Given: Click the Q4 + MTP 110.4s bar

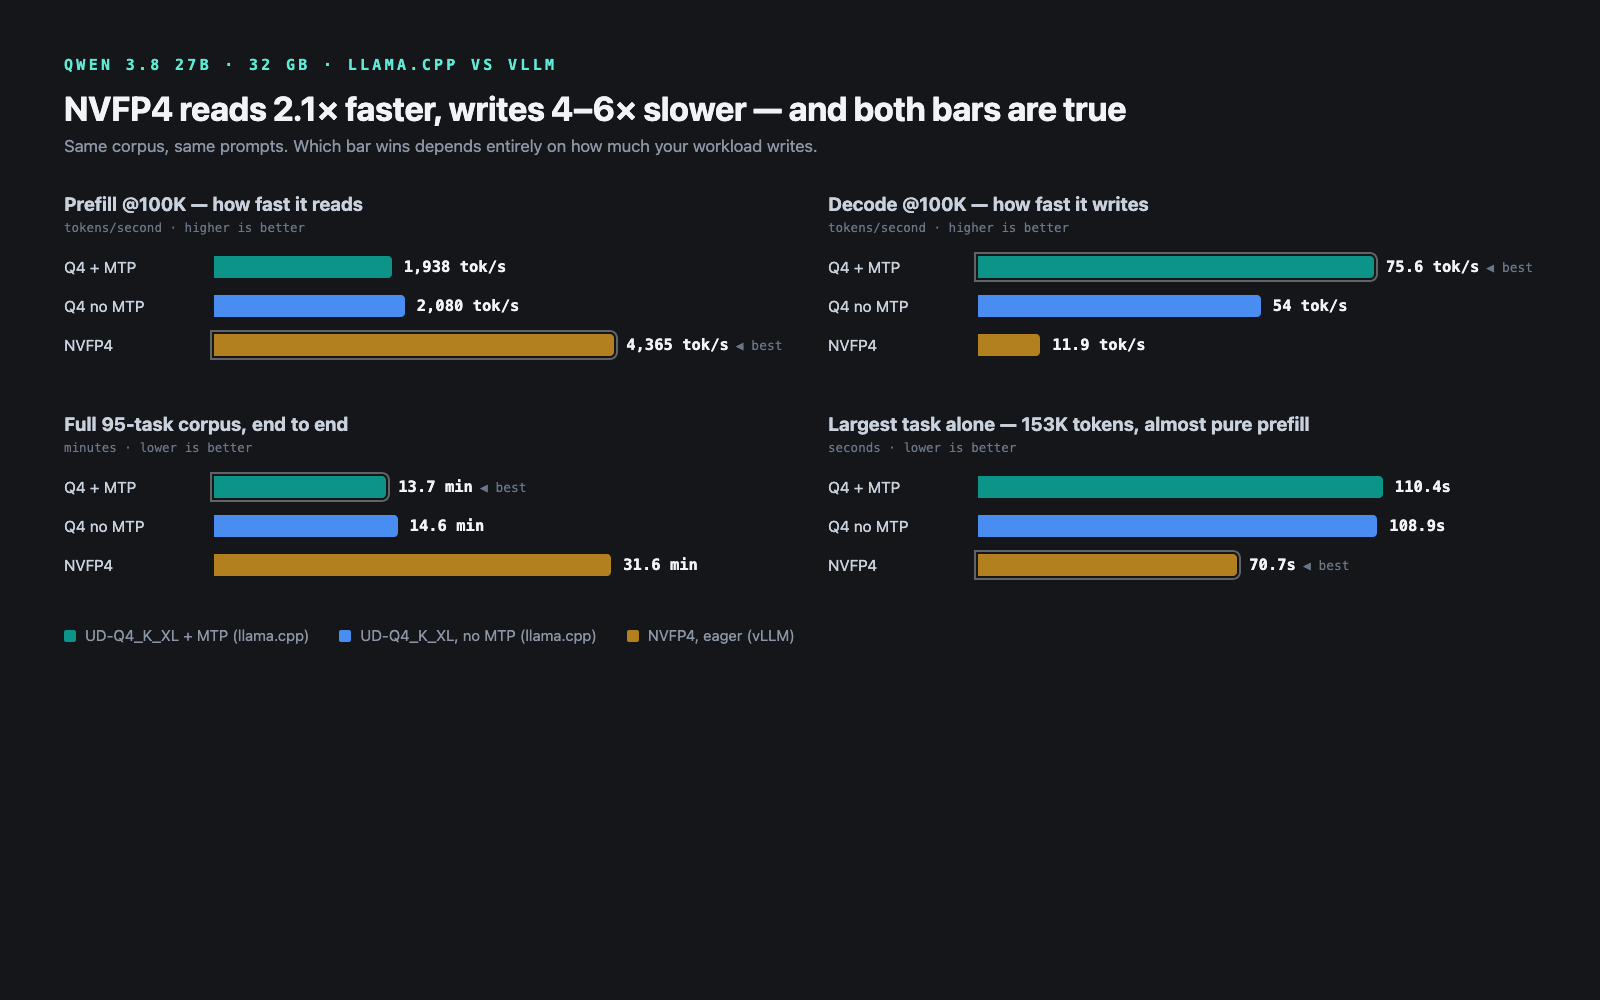Looking at the screenshot, I should coord(1180,487).
